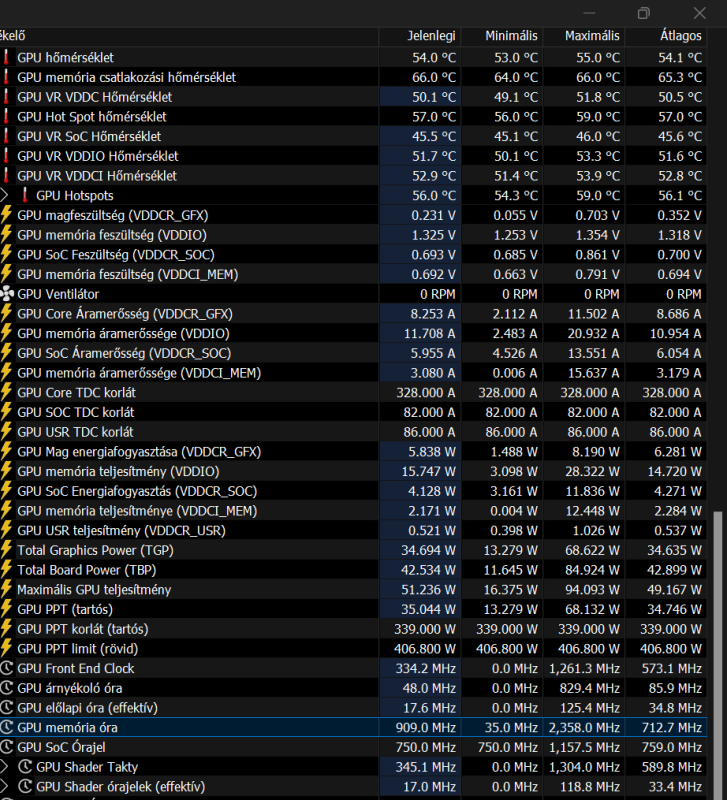Click the 0.703 V maximum core voltage
The image size is (727, 800).
(x=597, y=215)
